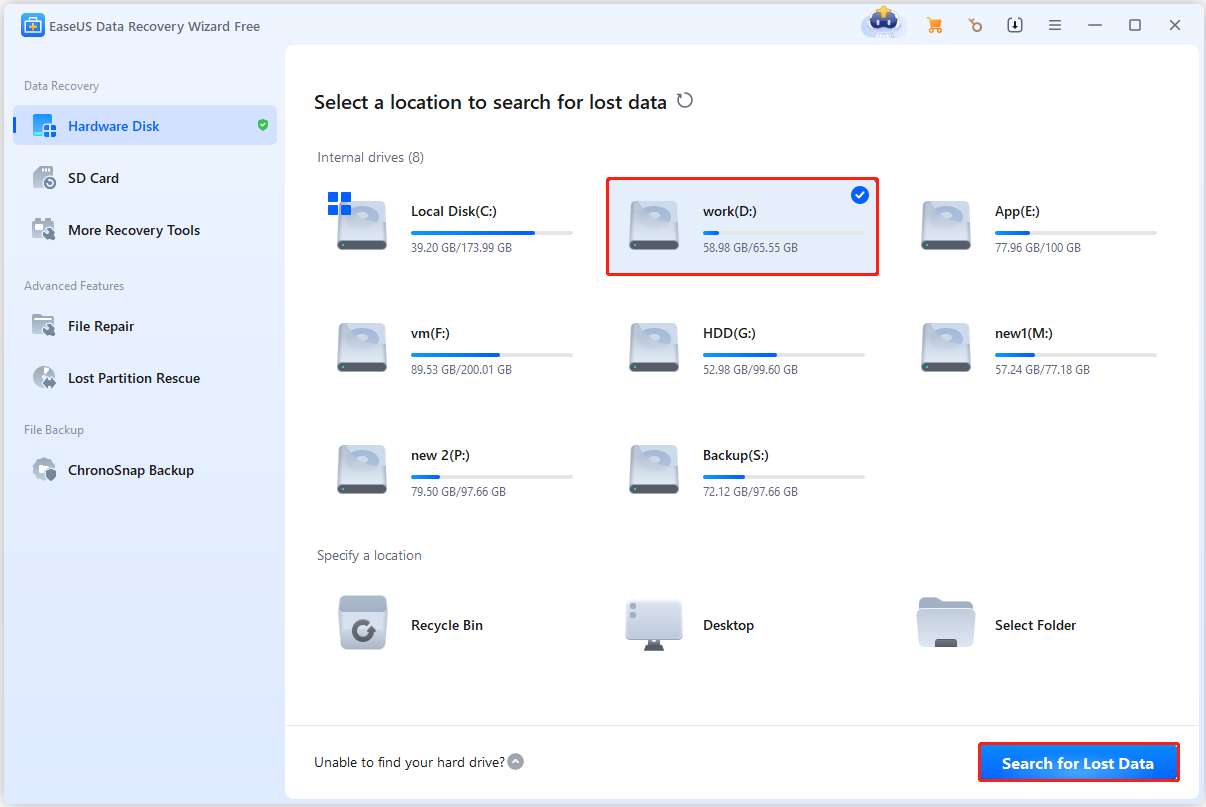Expand the Unable to find hard drive arrow
1206x807 pixels.
pyautogui.click(x=515, y=761)
